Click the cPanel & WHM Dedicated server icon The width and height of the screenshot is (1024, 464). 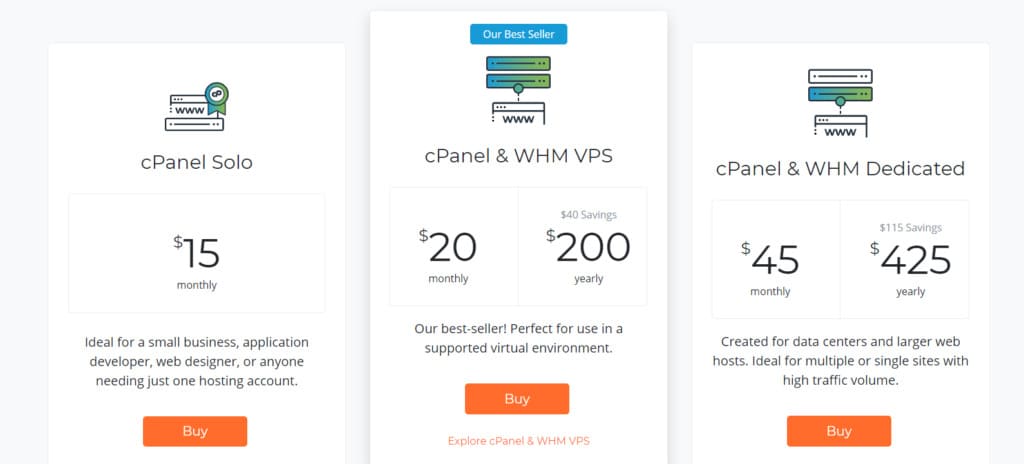840,103
